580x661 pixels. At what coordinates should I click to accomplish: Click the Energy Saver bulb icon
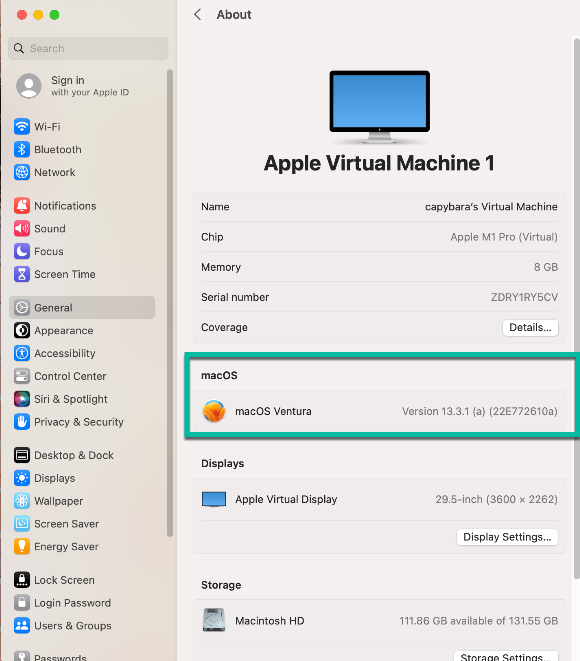[21, 546]
